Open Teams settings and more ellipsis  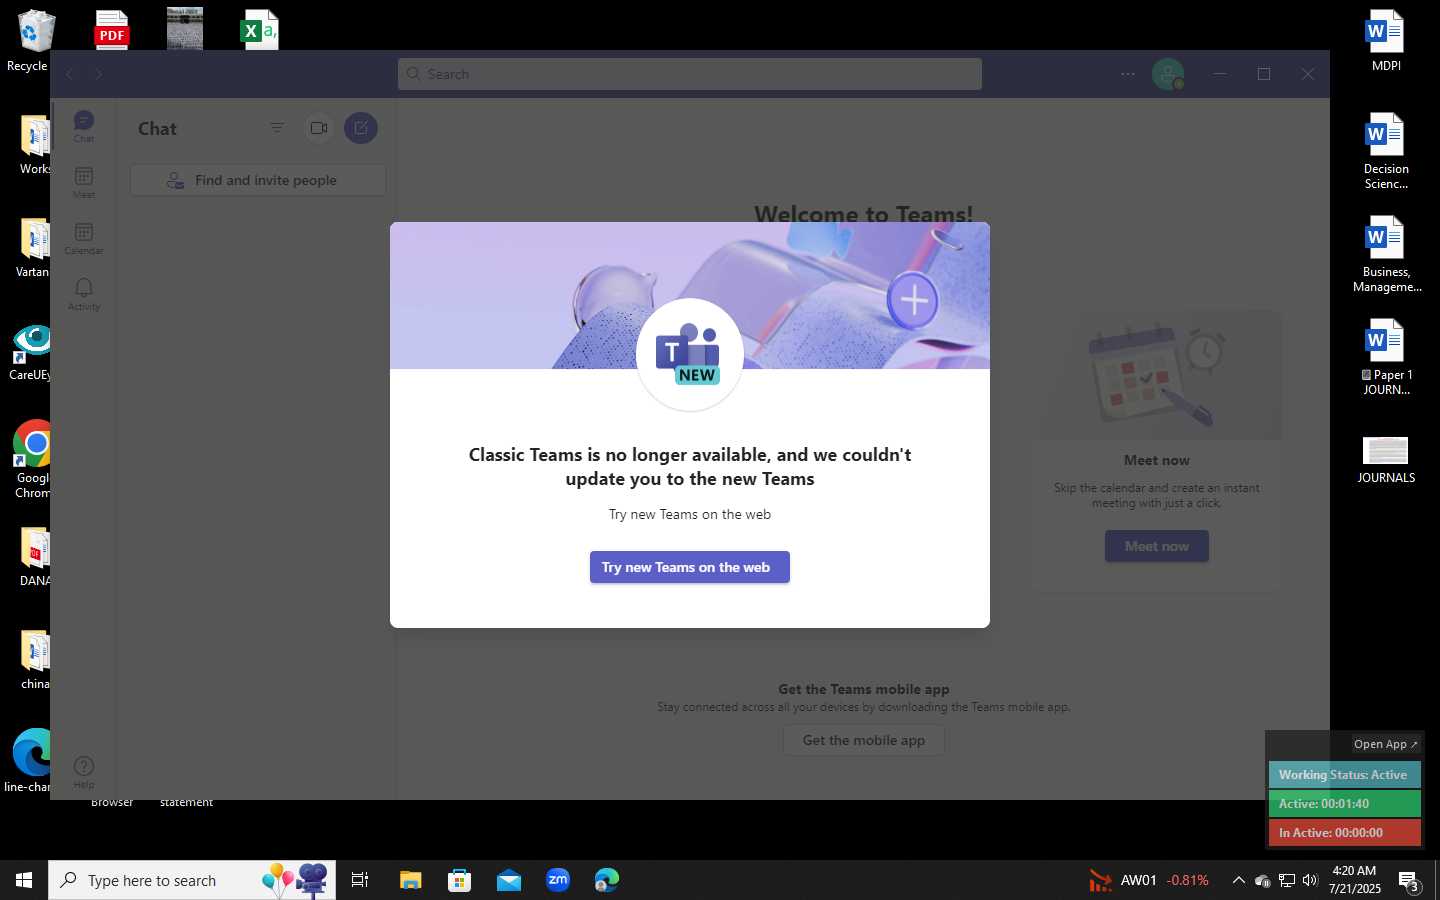coord(1128,74)
